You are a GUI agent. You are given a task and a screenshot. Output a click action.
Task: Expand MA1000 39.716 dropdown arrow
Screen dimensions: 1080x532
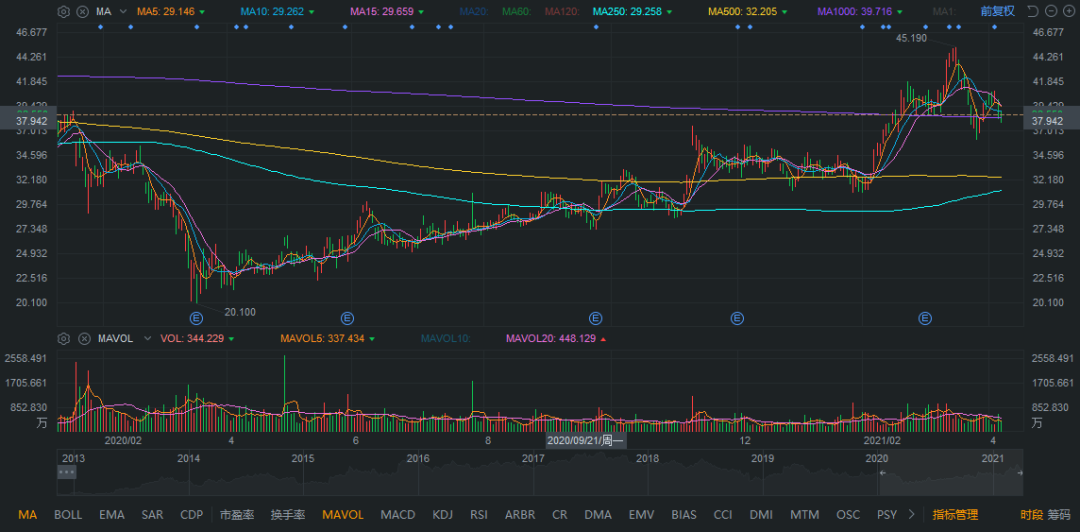900,12
